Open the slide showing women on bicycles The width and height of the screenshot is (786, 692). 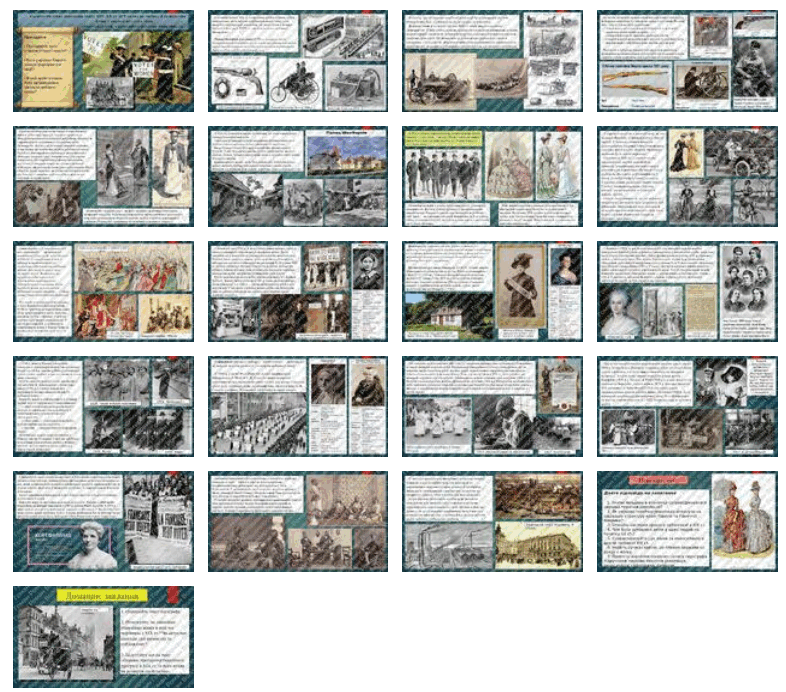pos(687,176)
